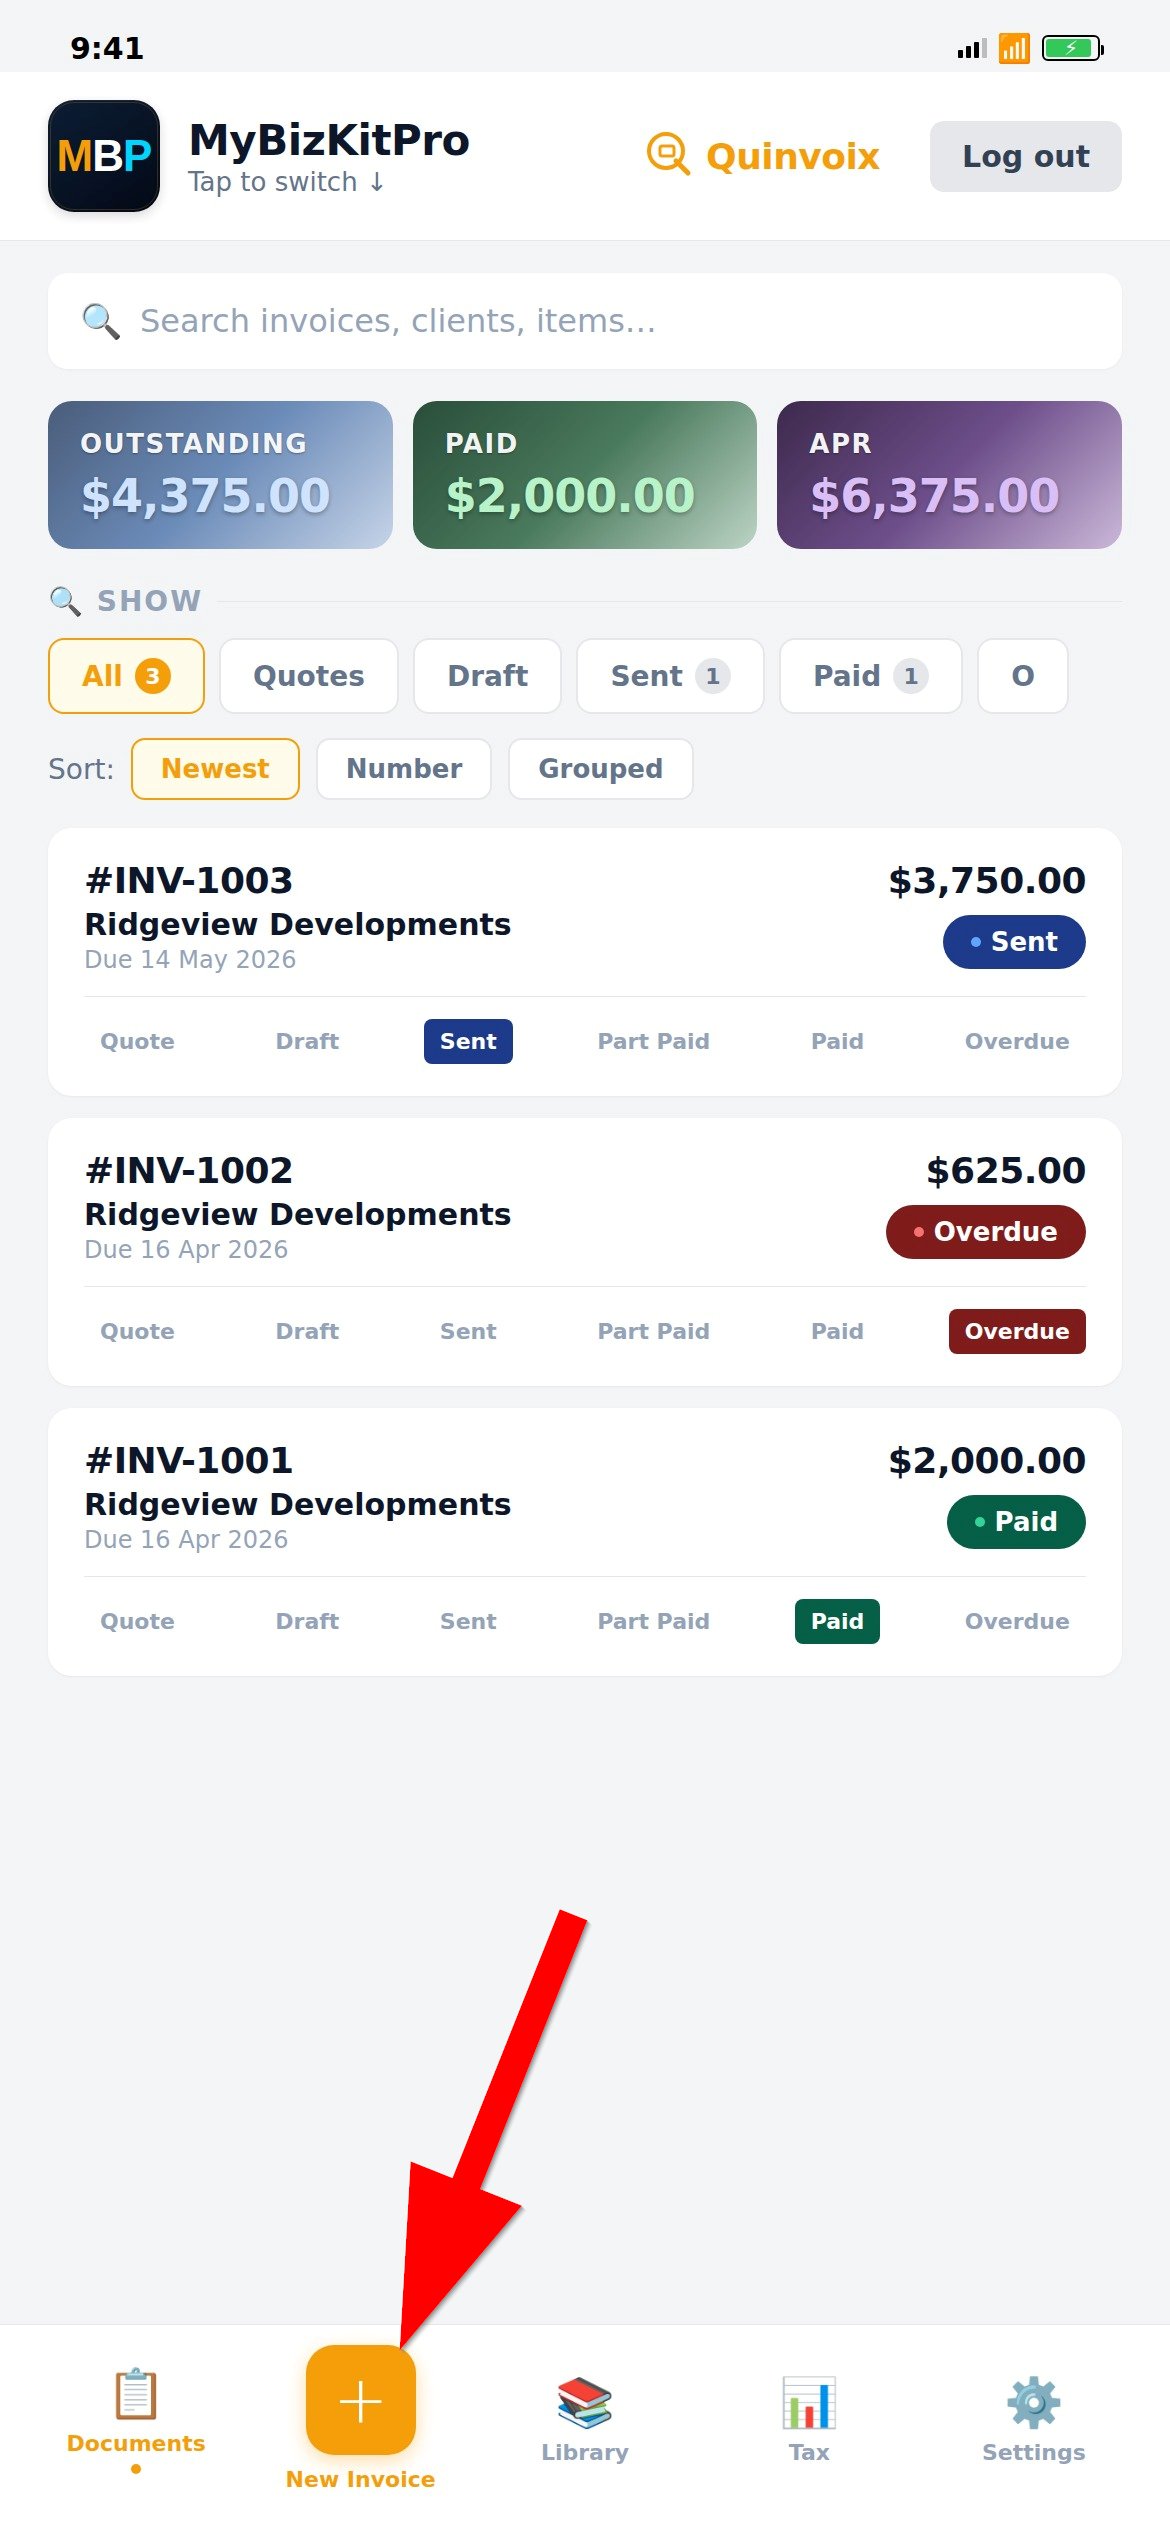1170x2532 pixels.
Task: Set INV-1002 status to Sent
Action: [468, 1331]
